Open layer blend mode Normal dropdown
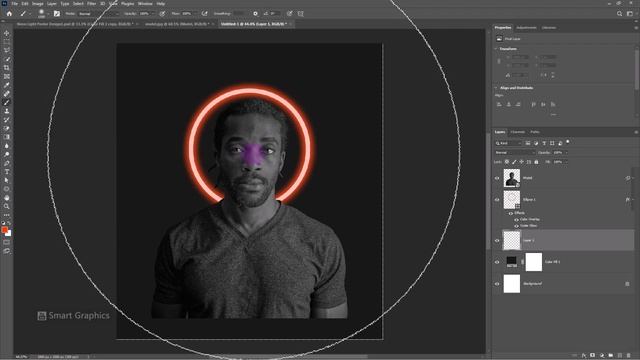Viewport: 640px width, 360px height. [515, 153]
